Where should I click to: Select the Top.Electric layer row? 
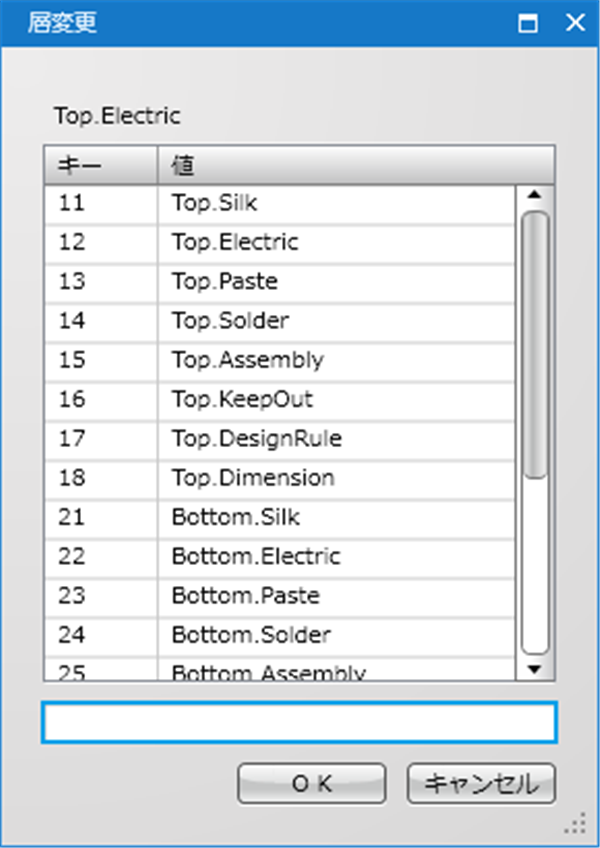pyautogui.click(x=279, y=243)
